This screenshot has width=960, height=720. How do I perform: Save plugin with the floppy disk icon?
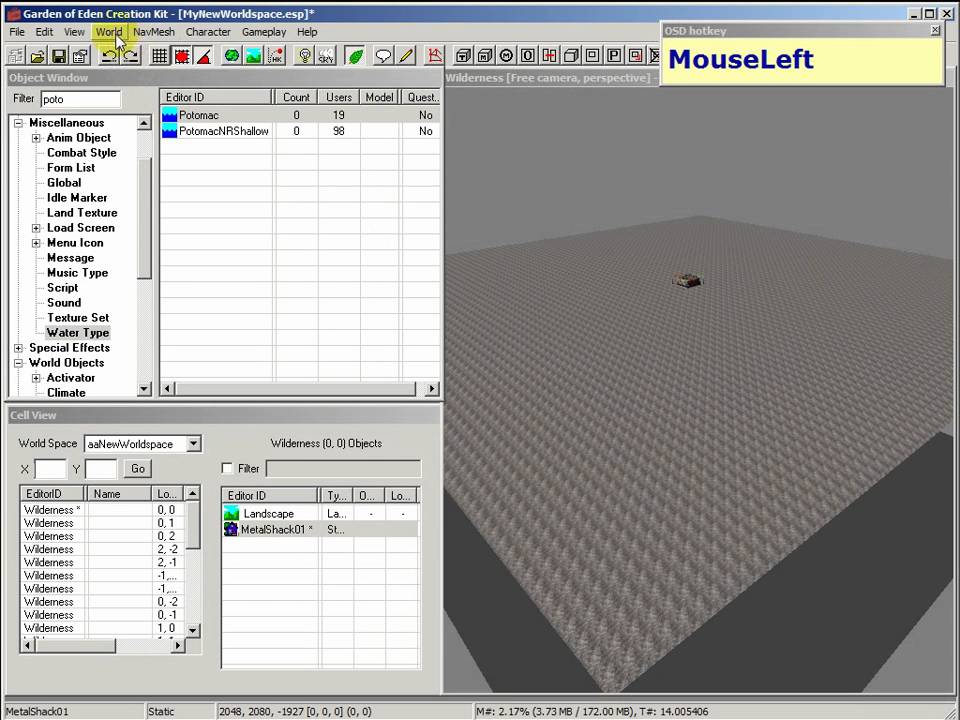(x=59, y=56)
